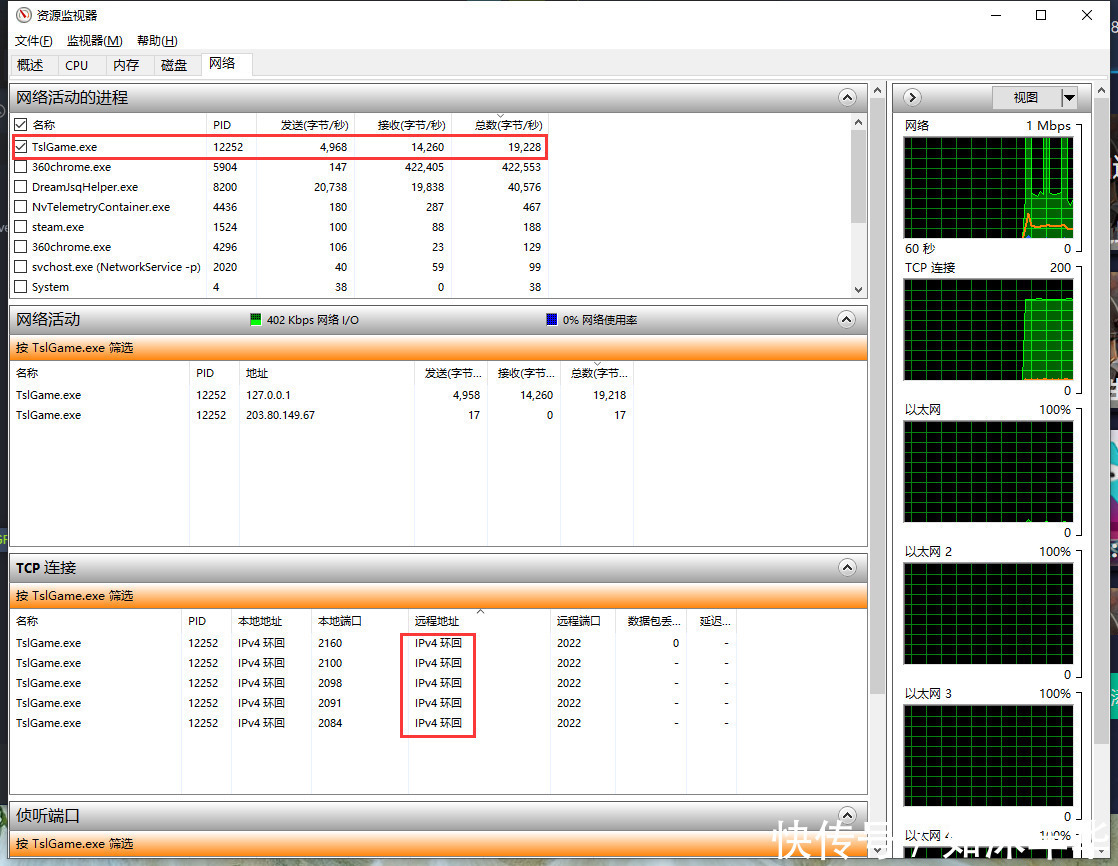Check the steam.exe checkbox
Viewport: 1118px width, 866px height.
[21, 227]
